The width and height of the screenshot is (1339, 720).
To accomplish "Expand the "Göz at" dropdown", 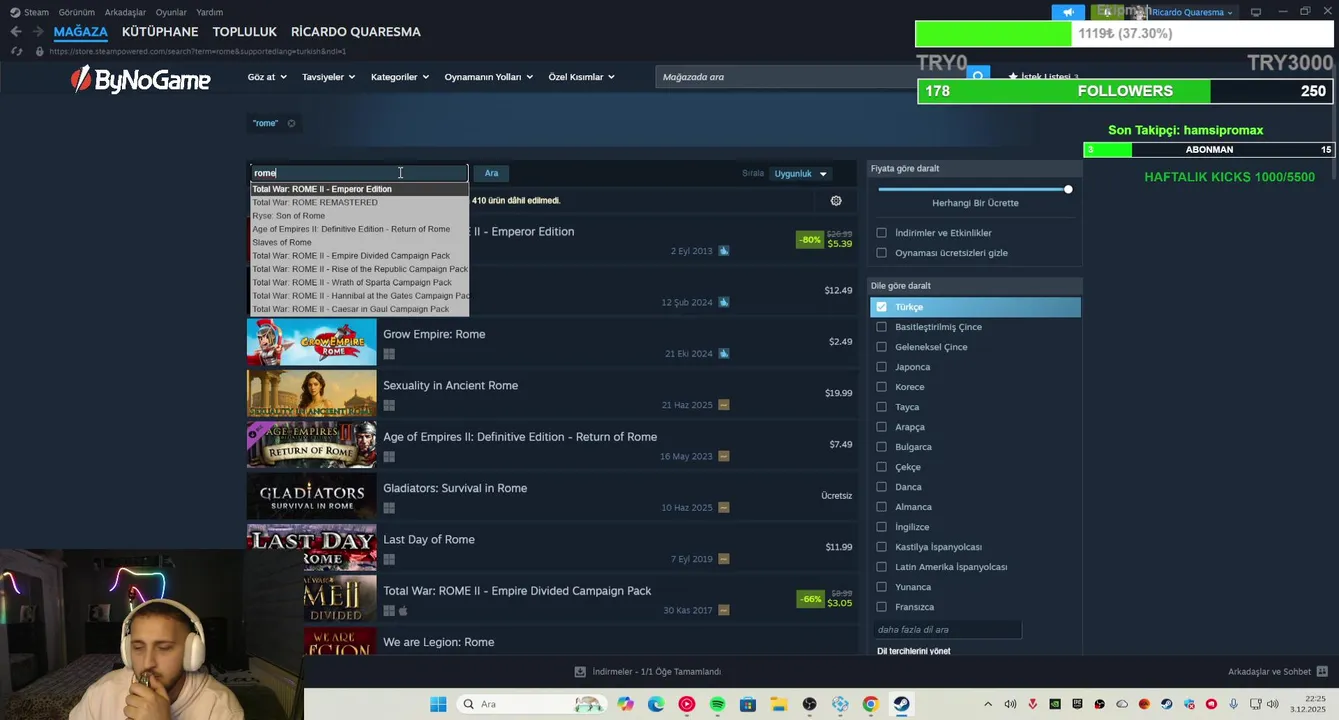I will point(267,77).
